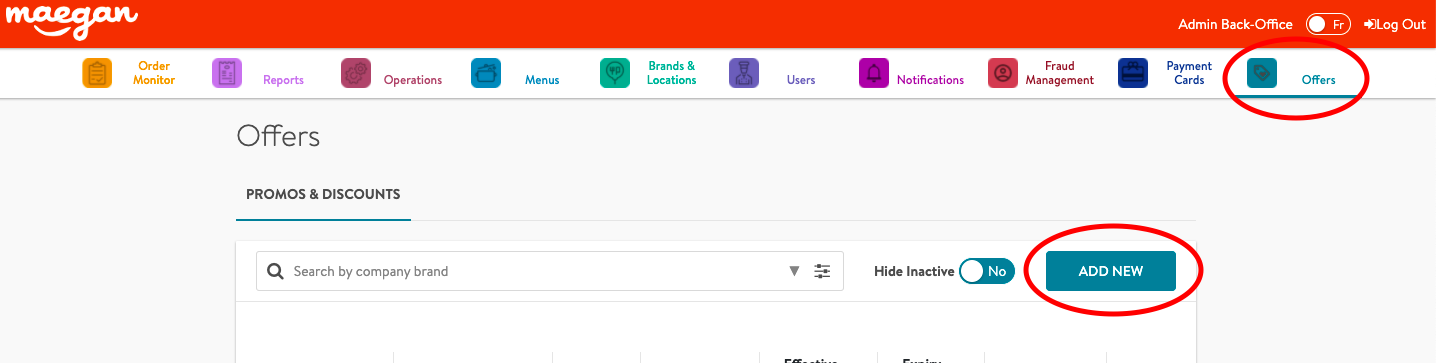Click the Admin Back-Office text
The image size is (1436, 363).
[1235, 24]
